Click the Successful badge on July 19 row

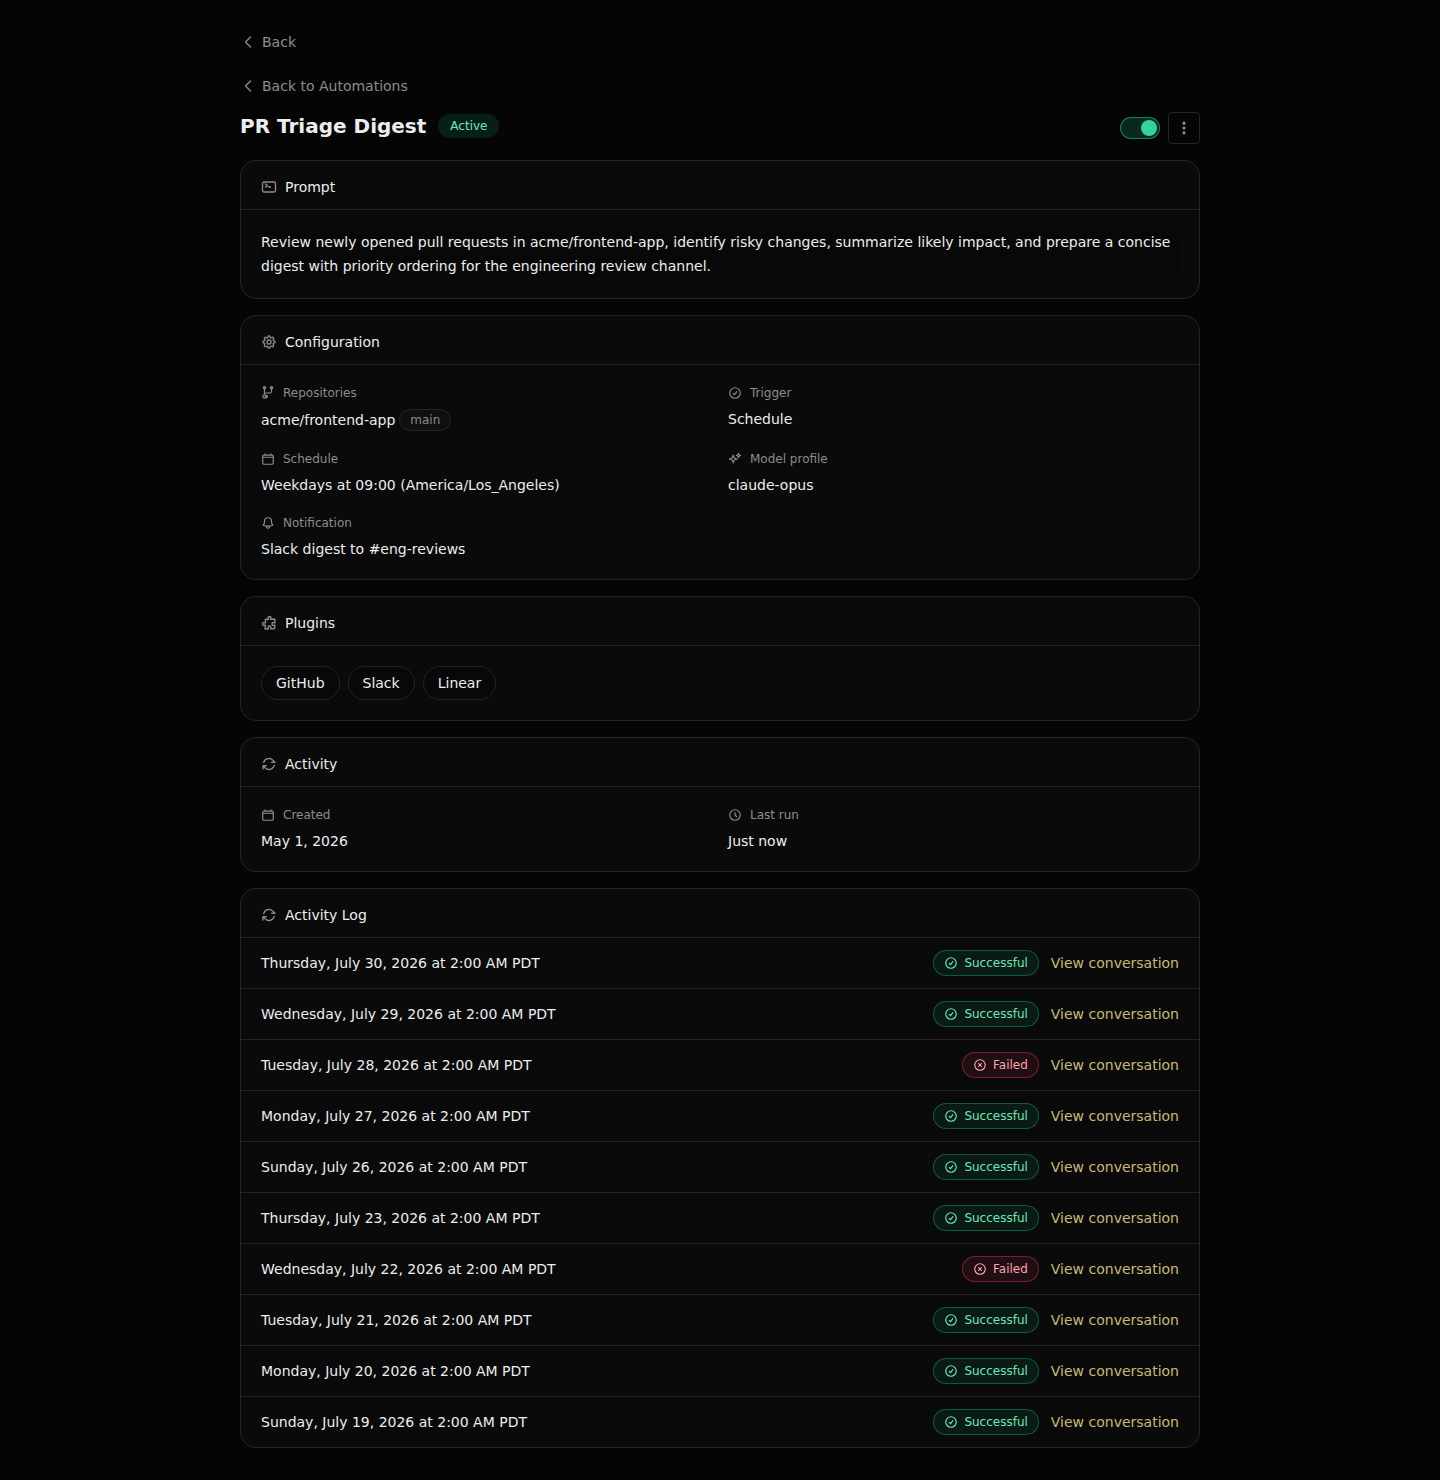pos(986,1422)
